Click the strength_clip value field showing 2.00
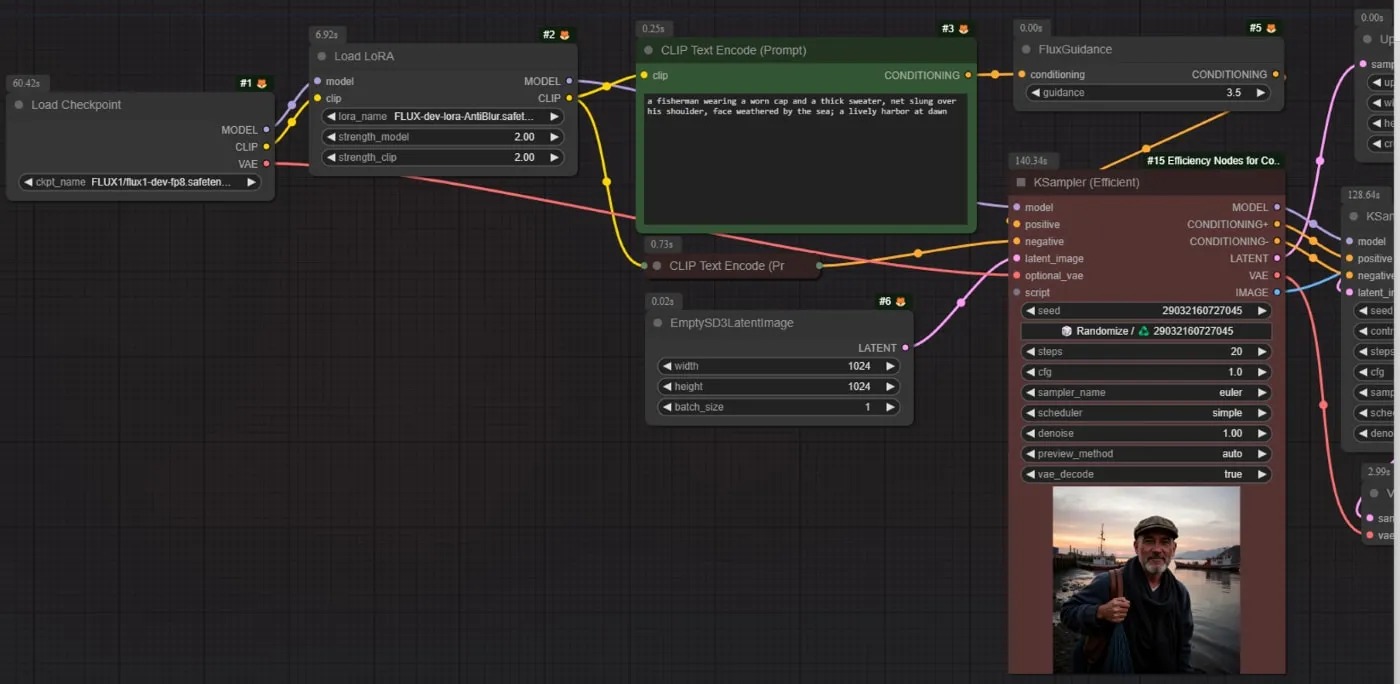 (x=443, y=157)
